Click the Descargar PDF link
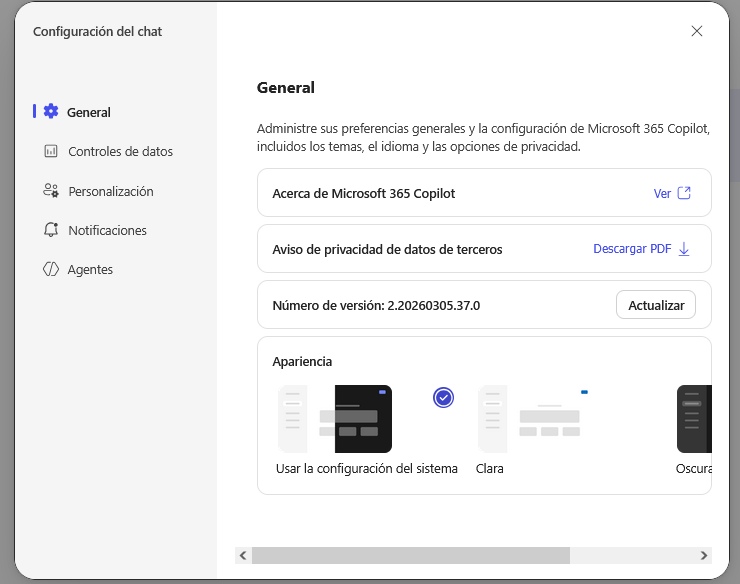Viewport: 740px width, 584px height. point(632,249)
